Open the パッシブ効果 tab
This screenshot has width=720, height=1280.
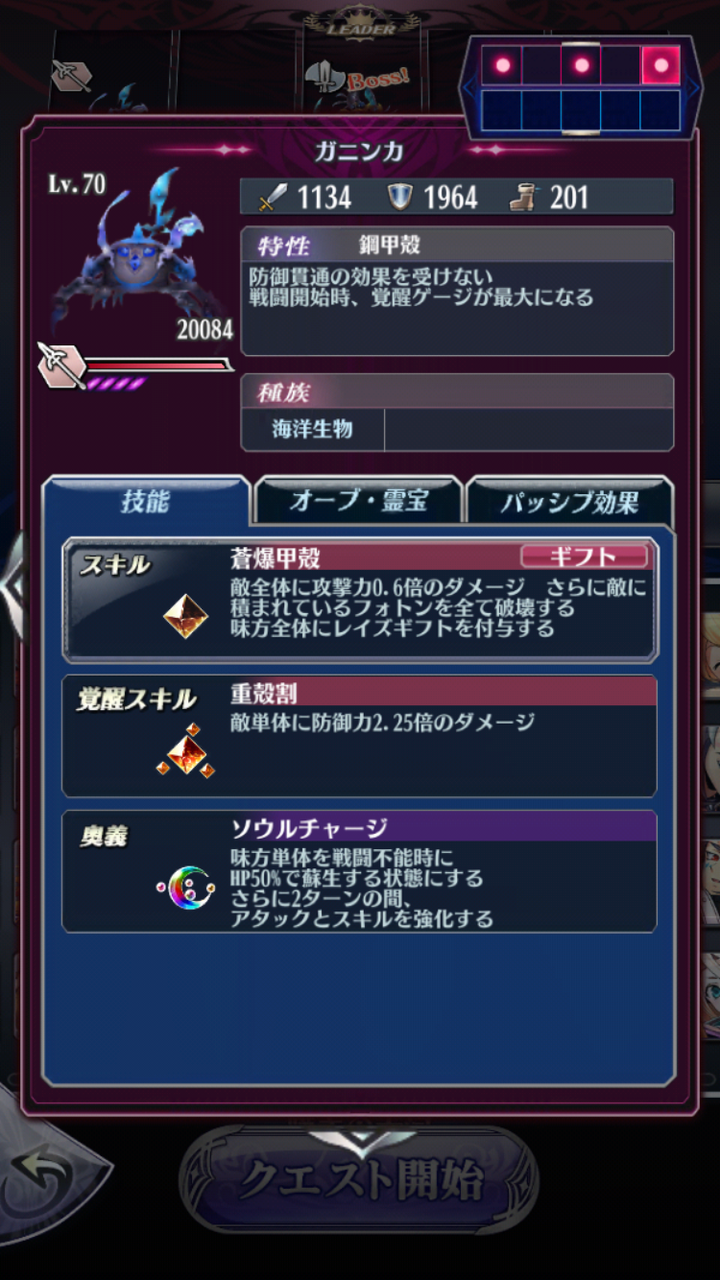tap(570, 502)
